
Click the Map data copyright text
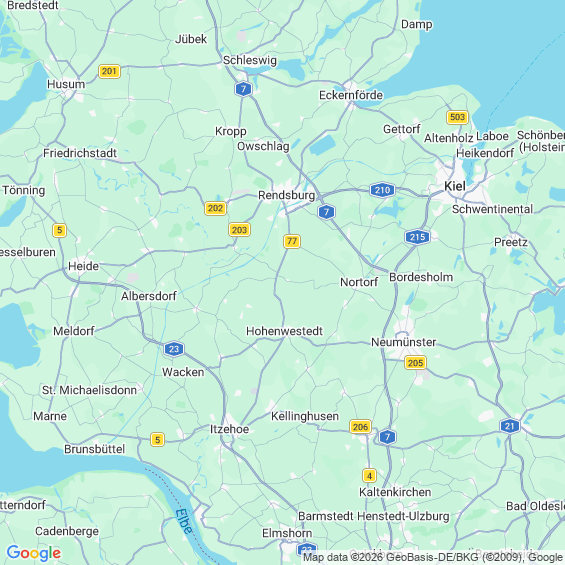click(x=434, y=557)
